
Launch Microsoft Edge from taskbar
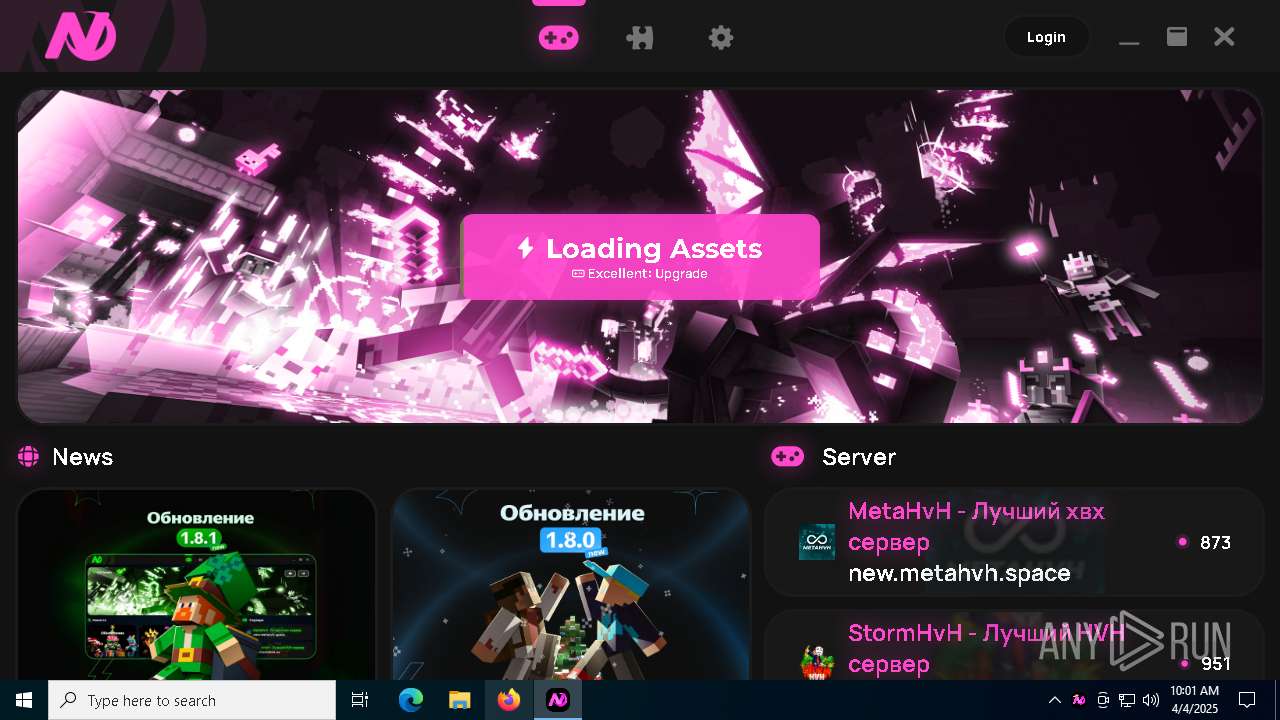(x=411, y=700)
